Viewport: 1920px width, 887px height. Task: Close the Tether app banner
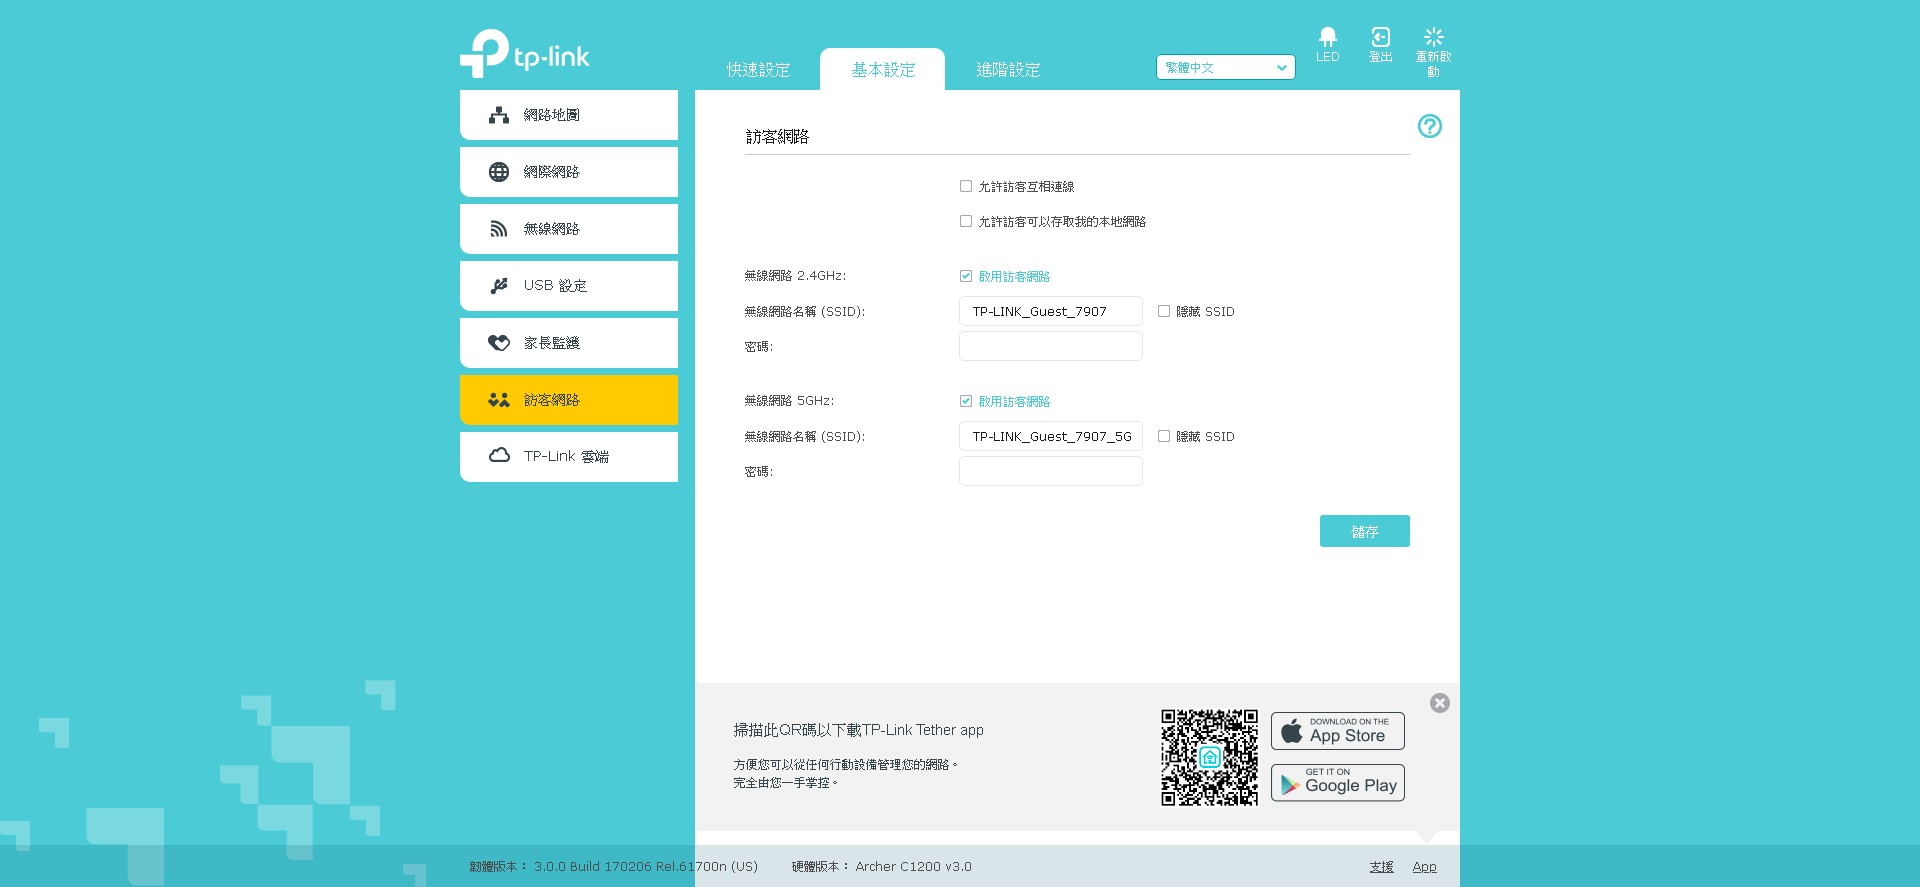(1439, 703)
